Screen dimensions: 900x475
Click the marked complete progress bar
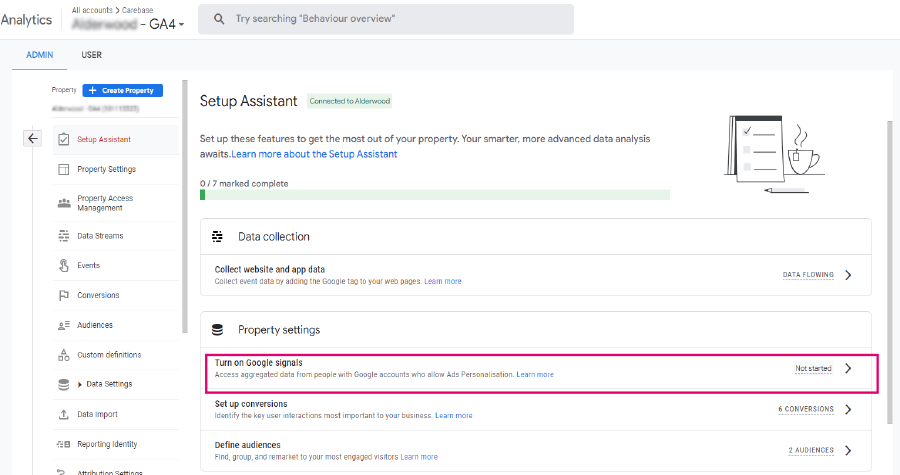point(435,195)
